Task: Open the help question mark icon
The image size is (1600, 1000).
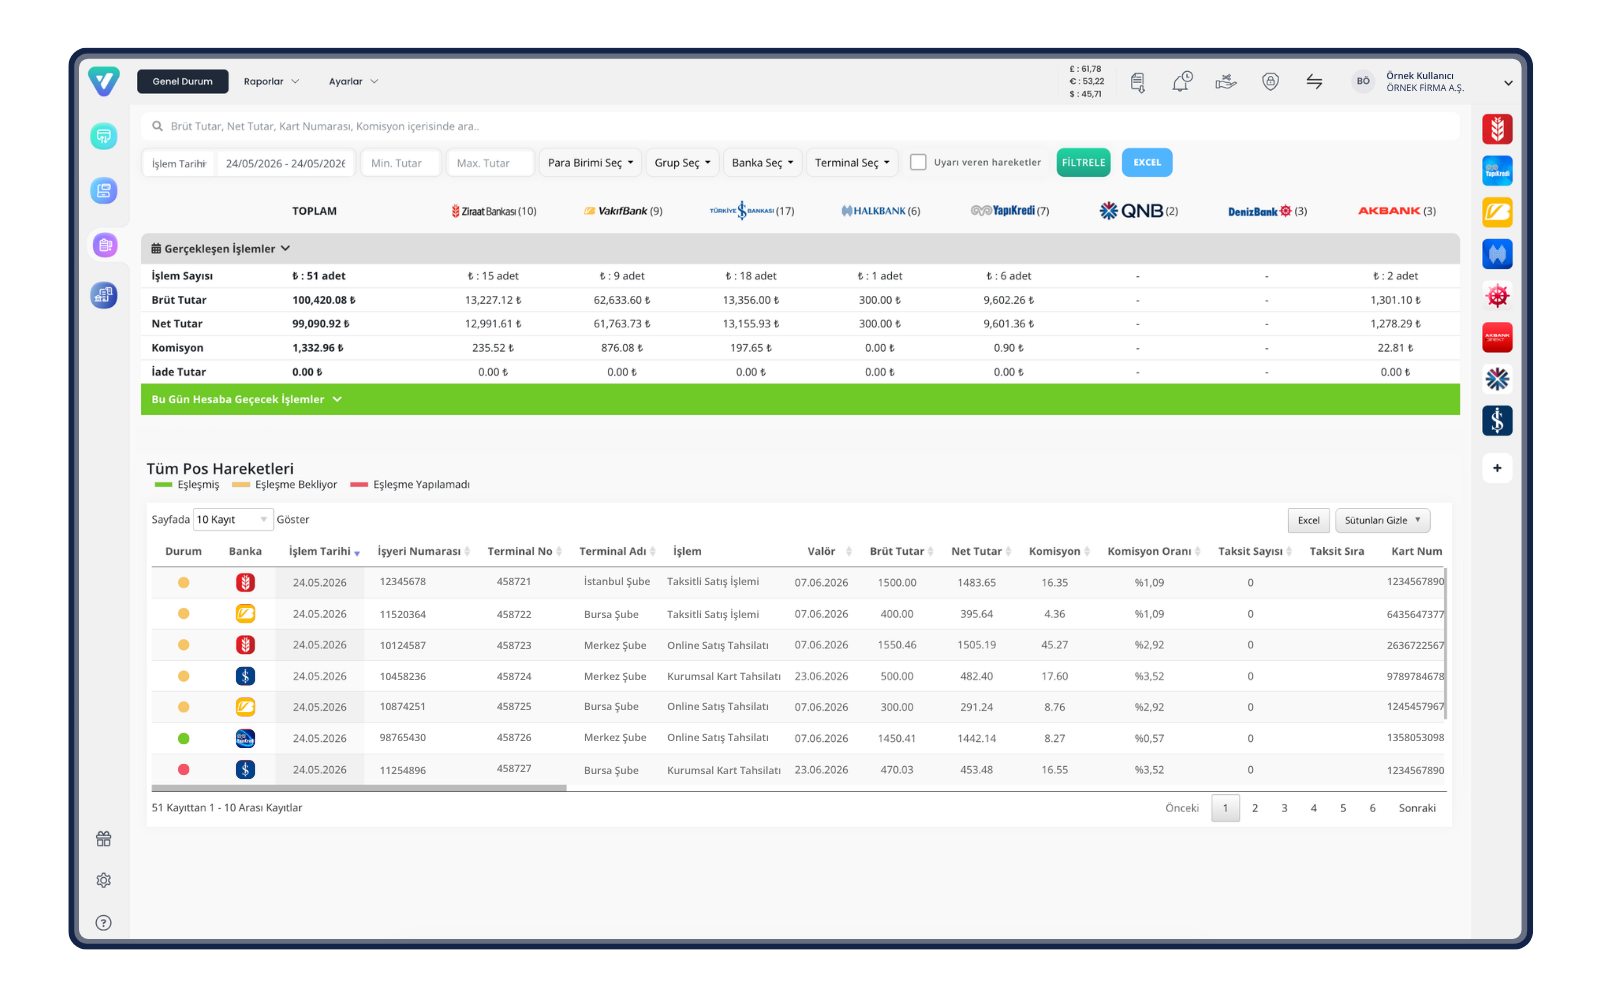Action: (104, 923)
